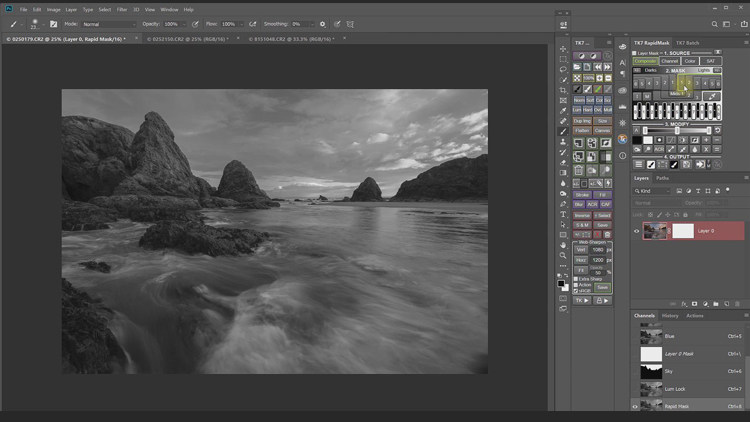Choose the Eyedropper tool
Screen dimensions: 750x422
(563, 111)
